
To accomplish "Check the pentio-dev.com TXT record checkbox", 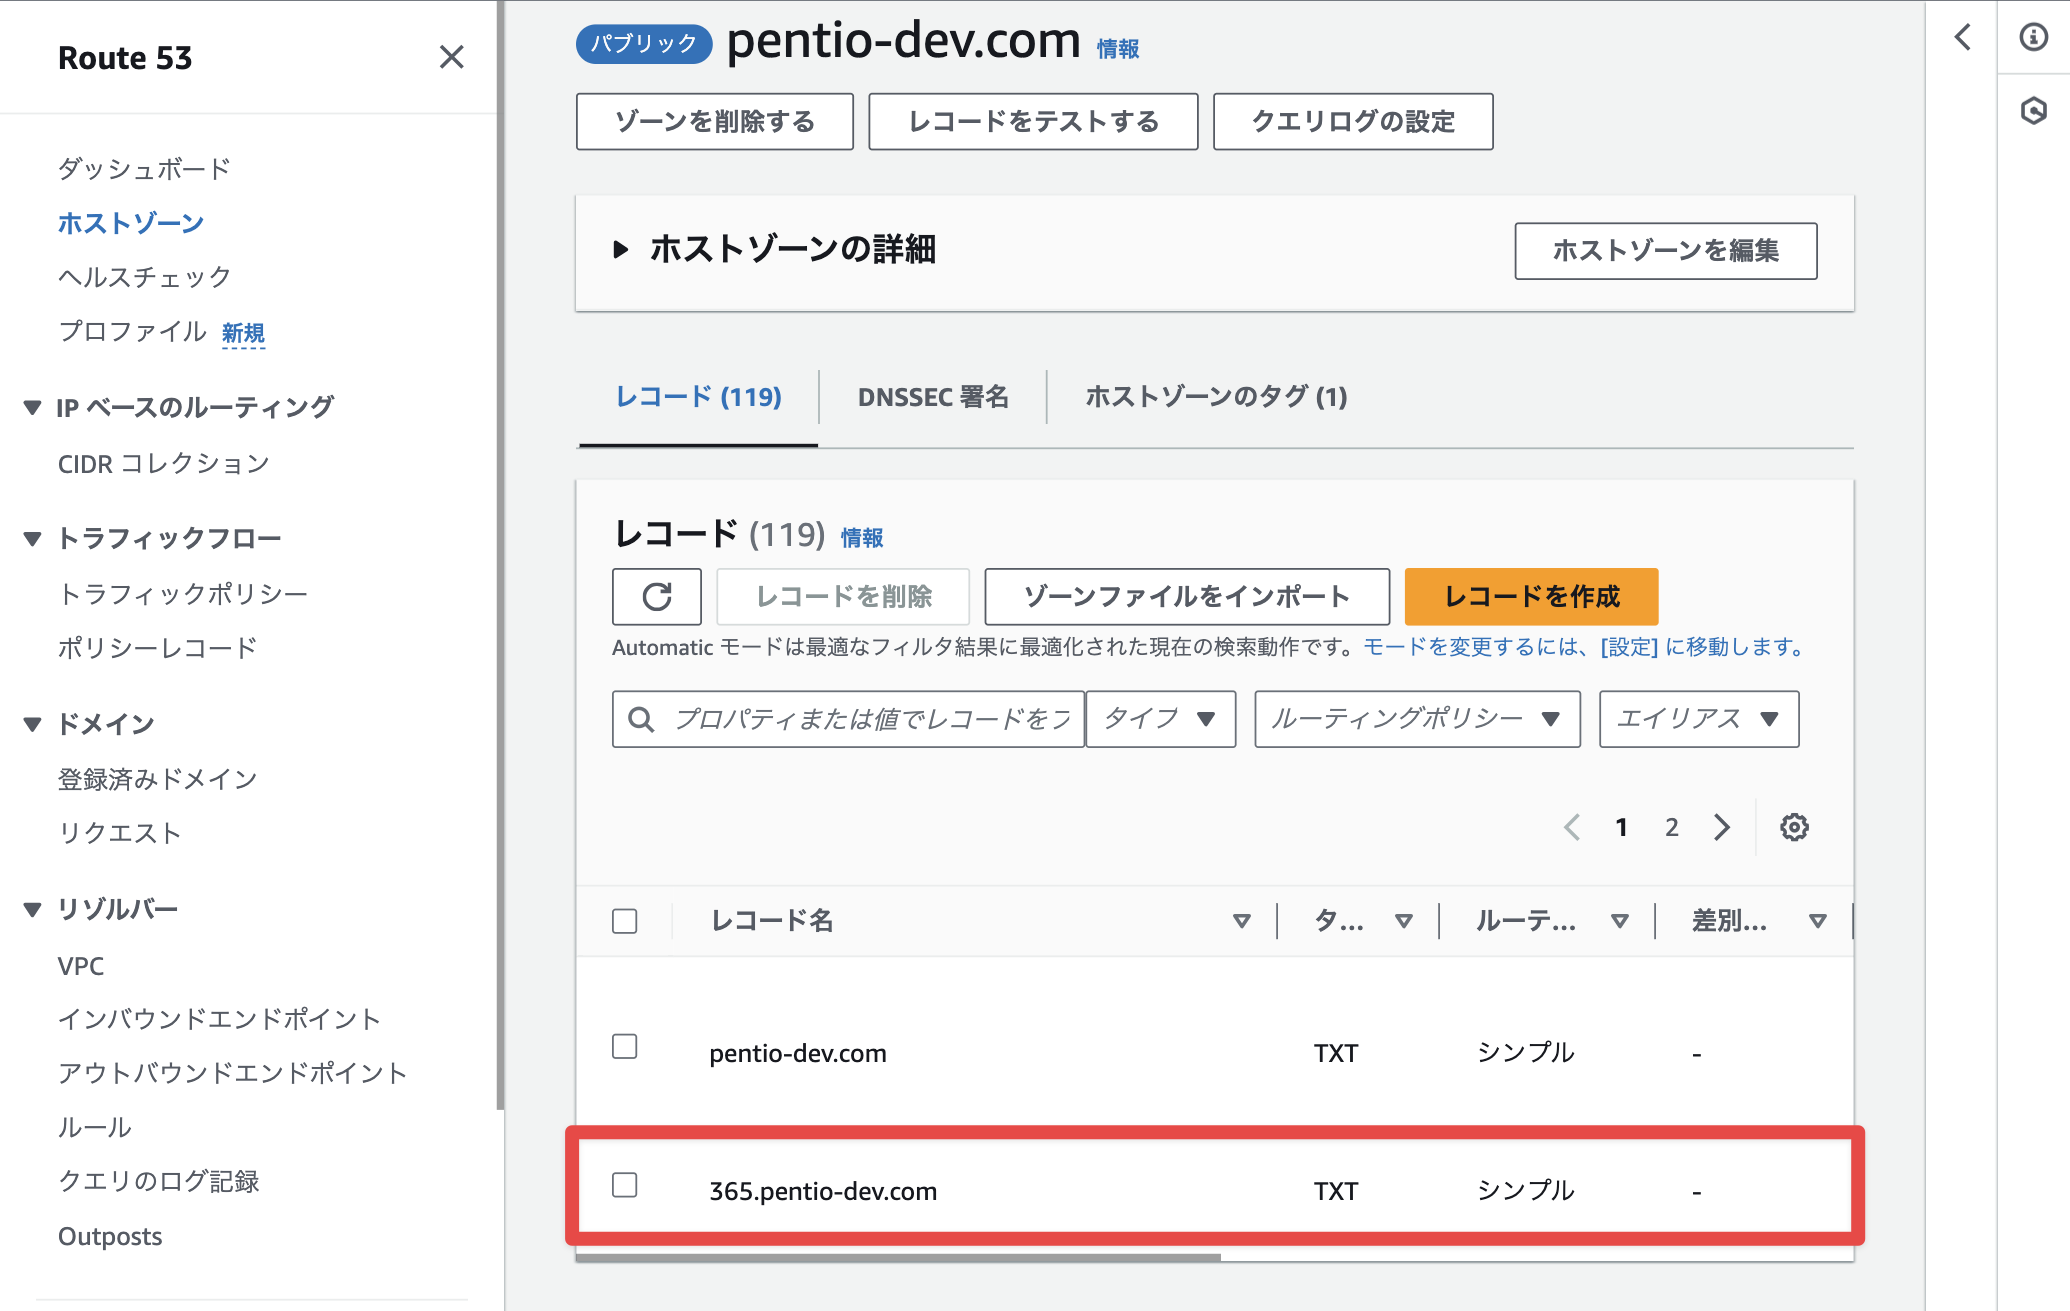I will [x=625, y=1046].
